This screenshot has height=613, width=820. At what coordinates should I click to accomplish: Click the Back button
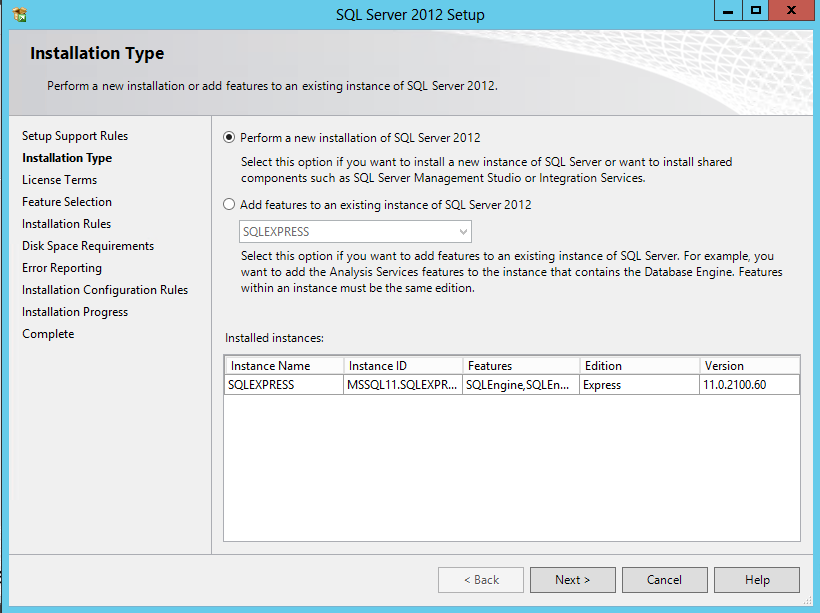481,580
